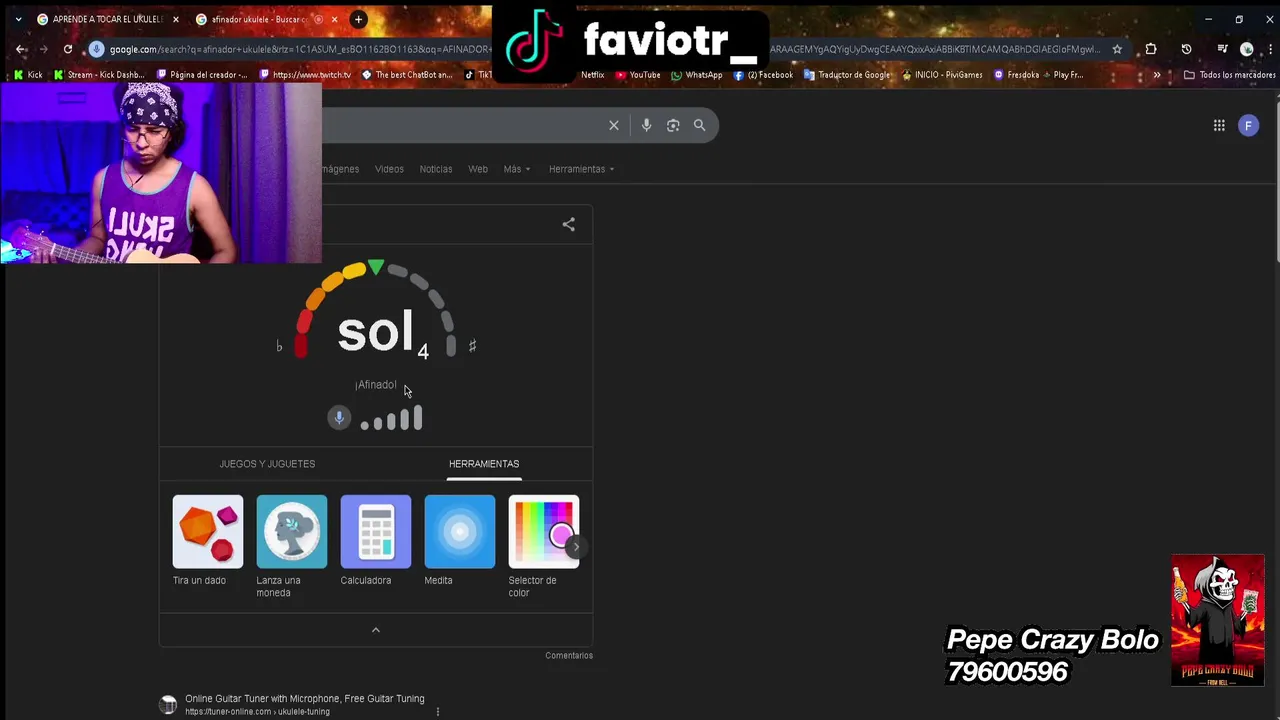The width and height of the screenshot is (1280, 720).
Task: Open Stream - Kick Dashboard bookmark
Action: pyautogui.click(x=100, y=75)
